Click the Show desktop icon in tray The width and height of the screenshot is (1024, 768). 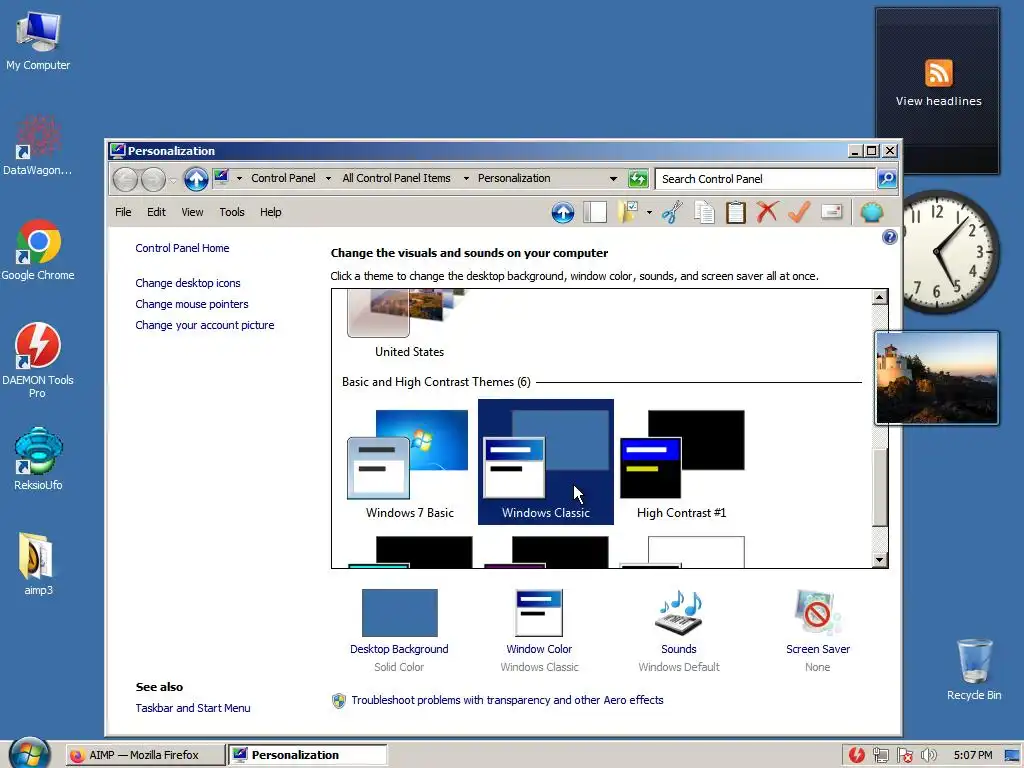point(1012,755)
